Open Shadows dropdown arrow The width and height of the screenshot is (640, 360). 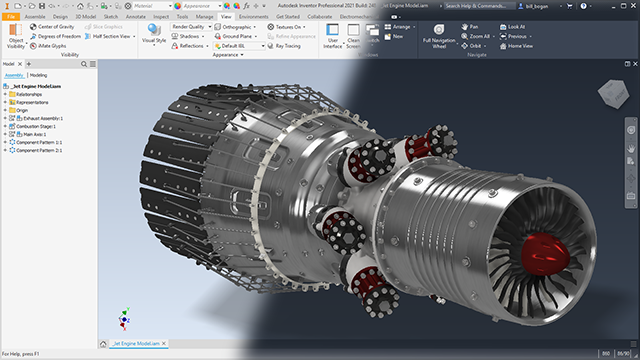click(203, 36)
